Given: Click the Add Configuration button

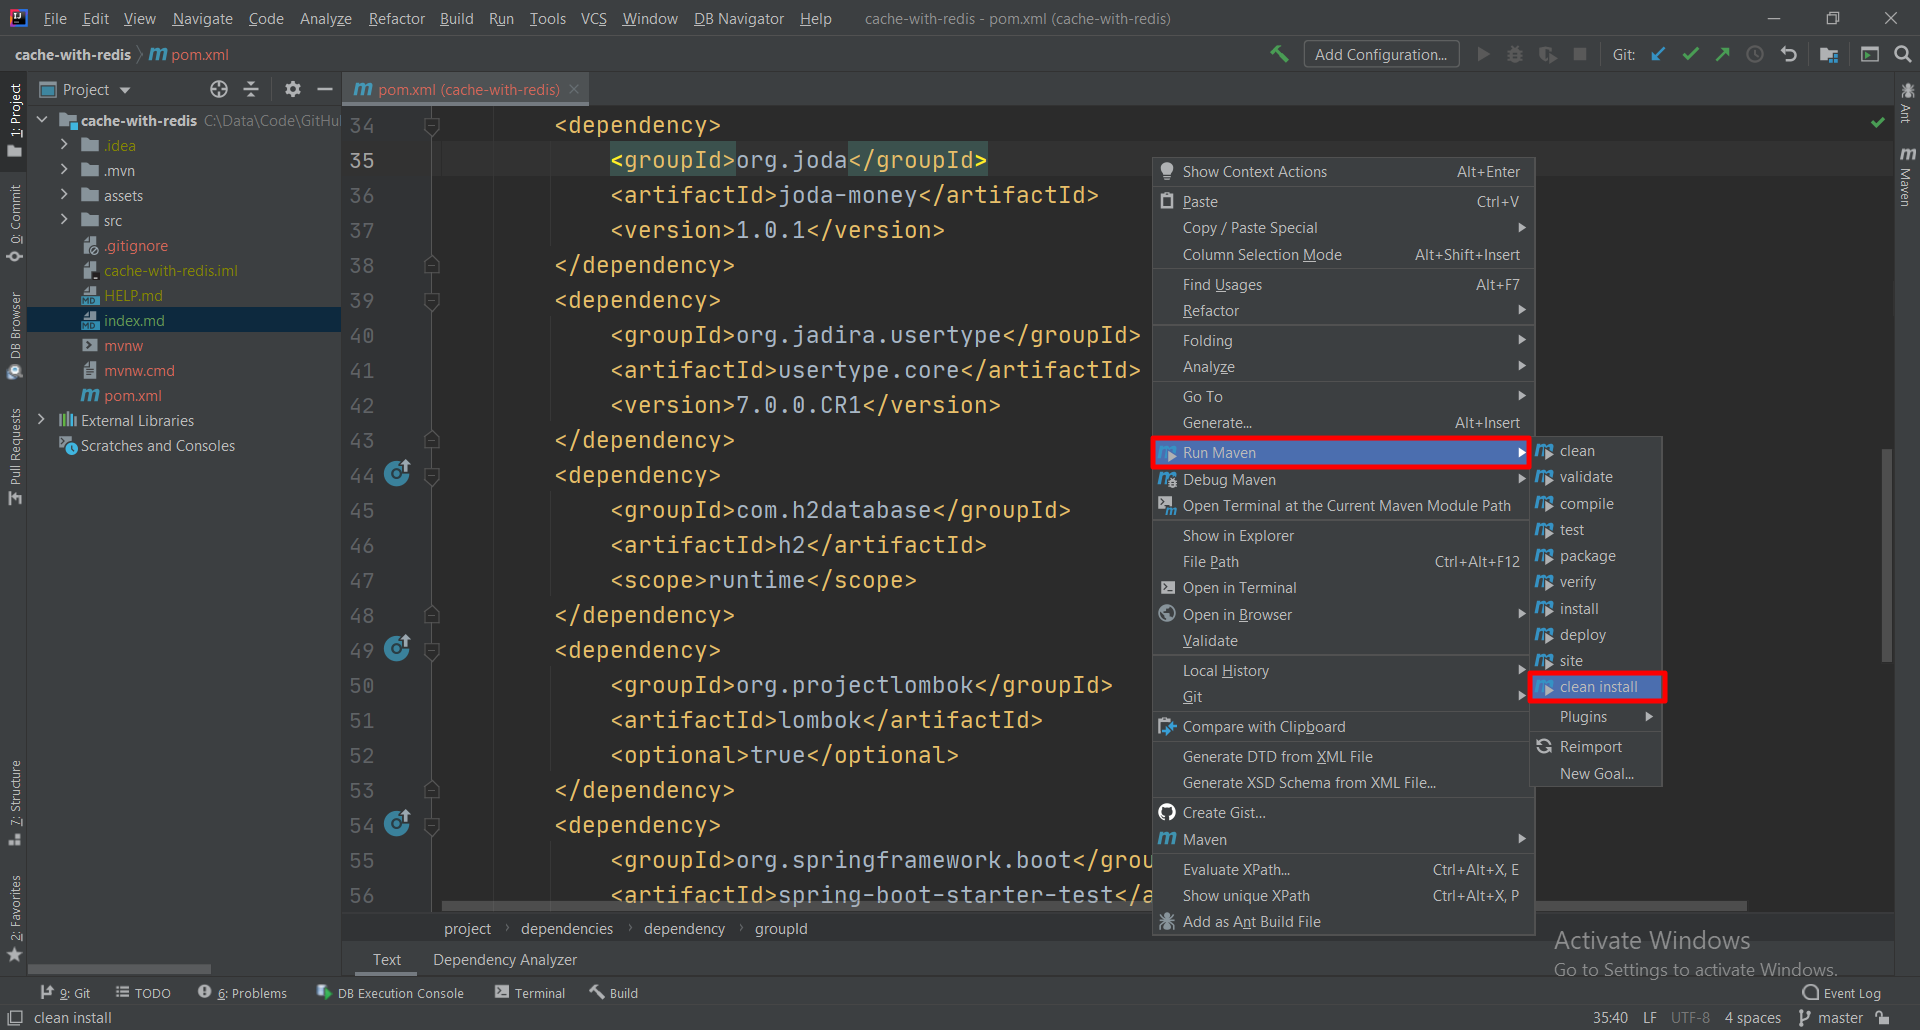Looking at the screenshot, I should click(1381, 54).
